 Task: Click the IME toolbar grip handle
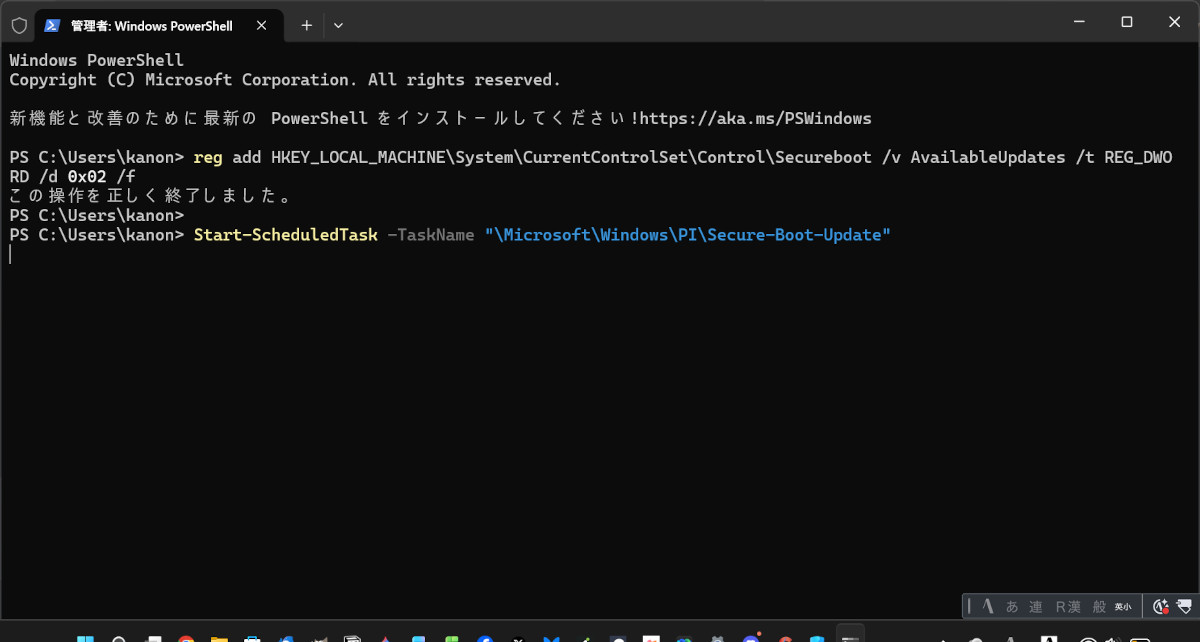coord(969,606)
